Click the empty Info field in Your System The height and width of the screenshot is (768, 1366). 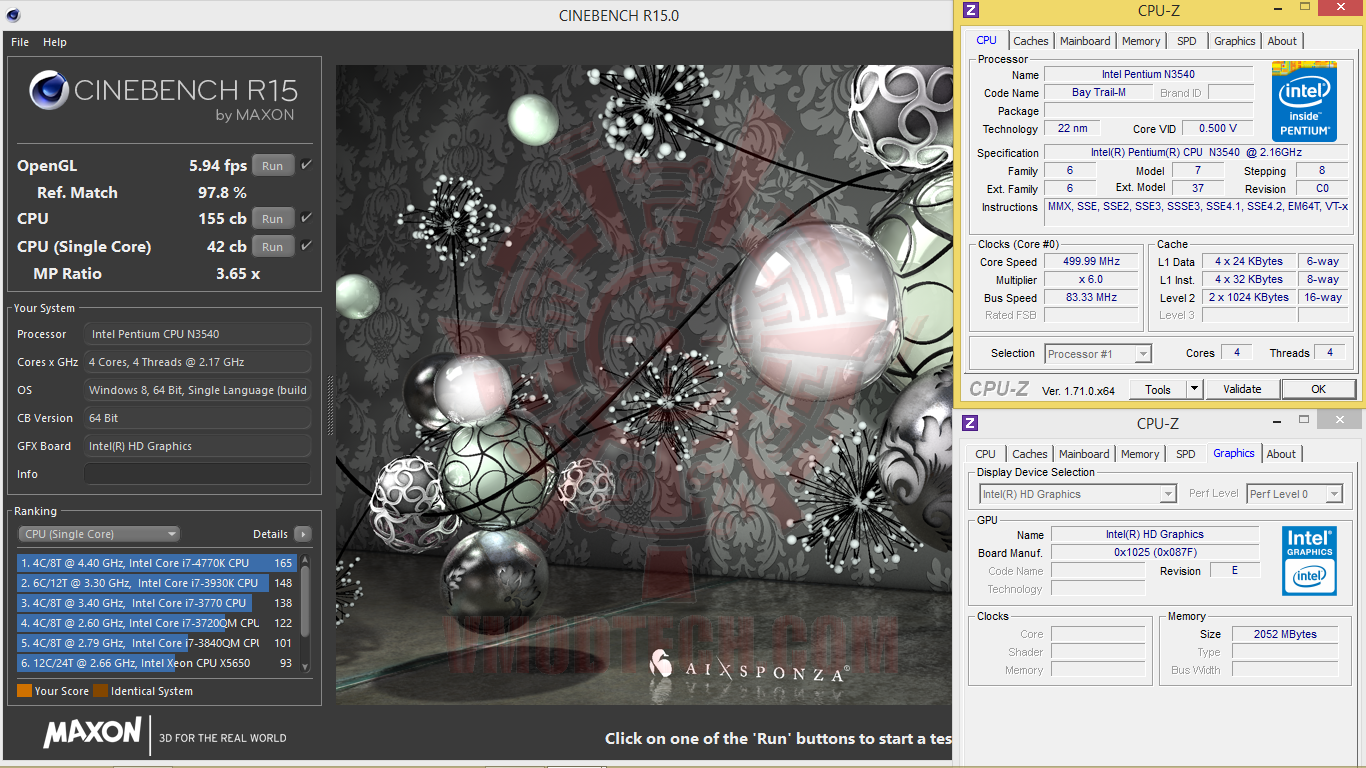point(197,474)
